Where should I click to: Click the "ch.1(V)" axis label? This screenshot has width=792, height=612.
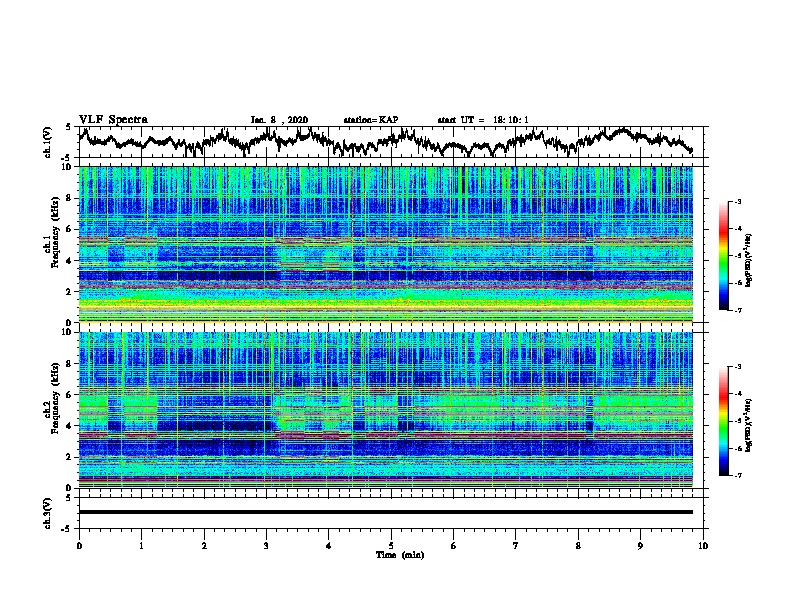coord(48,142)
